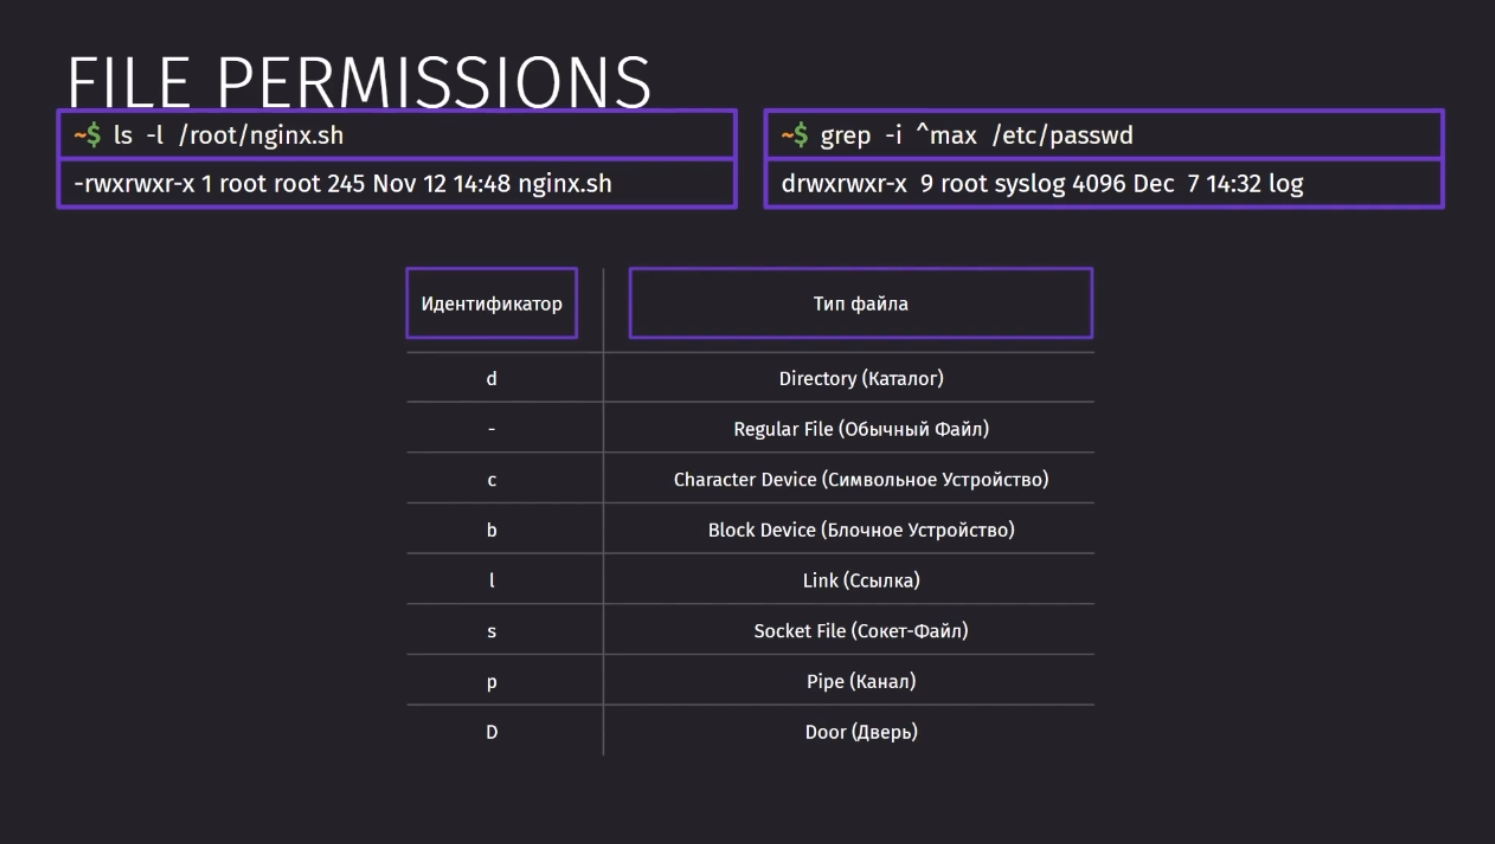
Task: Select the Идентификатор column header
Action: pos(492,303)
